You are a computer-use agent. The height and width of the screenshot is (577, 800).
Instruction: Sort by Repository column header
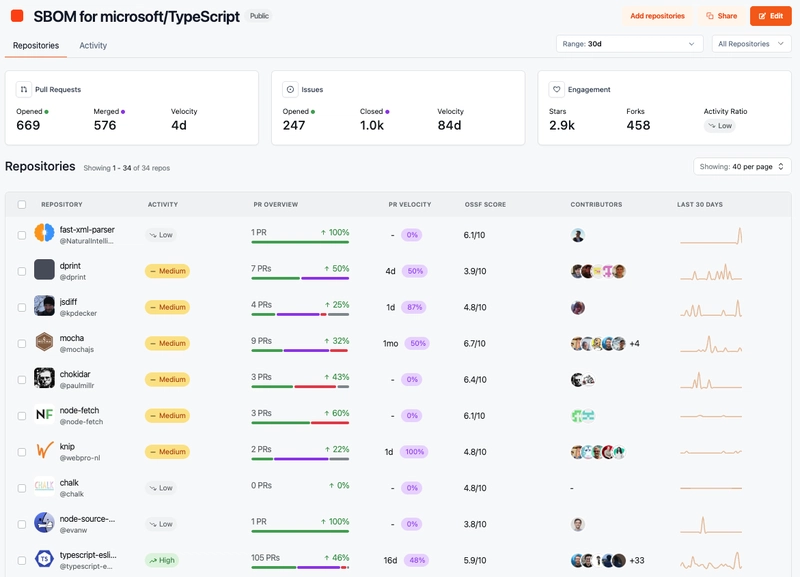(x=62, y=205)
